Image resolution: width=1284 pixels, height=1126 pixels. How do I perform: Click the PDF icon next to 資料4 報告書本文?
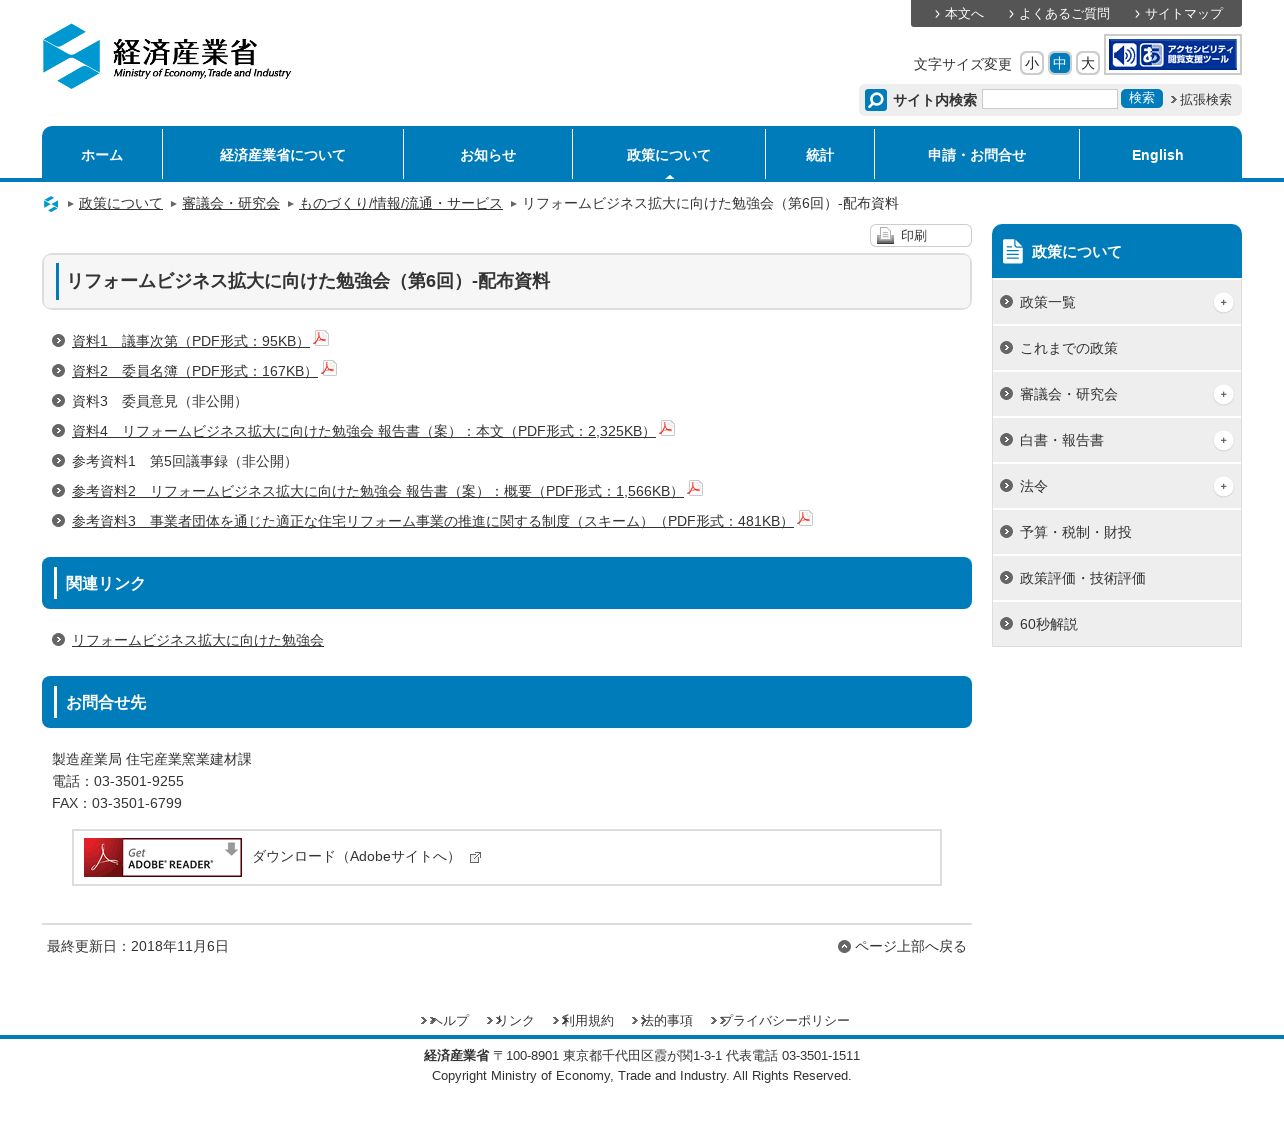[x=667, y=428]
